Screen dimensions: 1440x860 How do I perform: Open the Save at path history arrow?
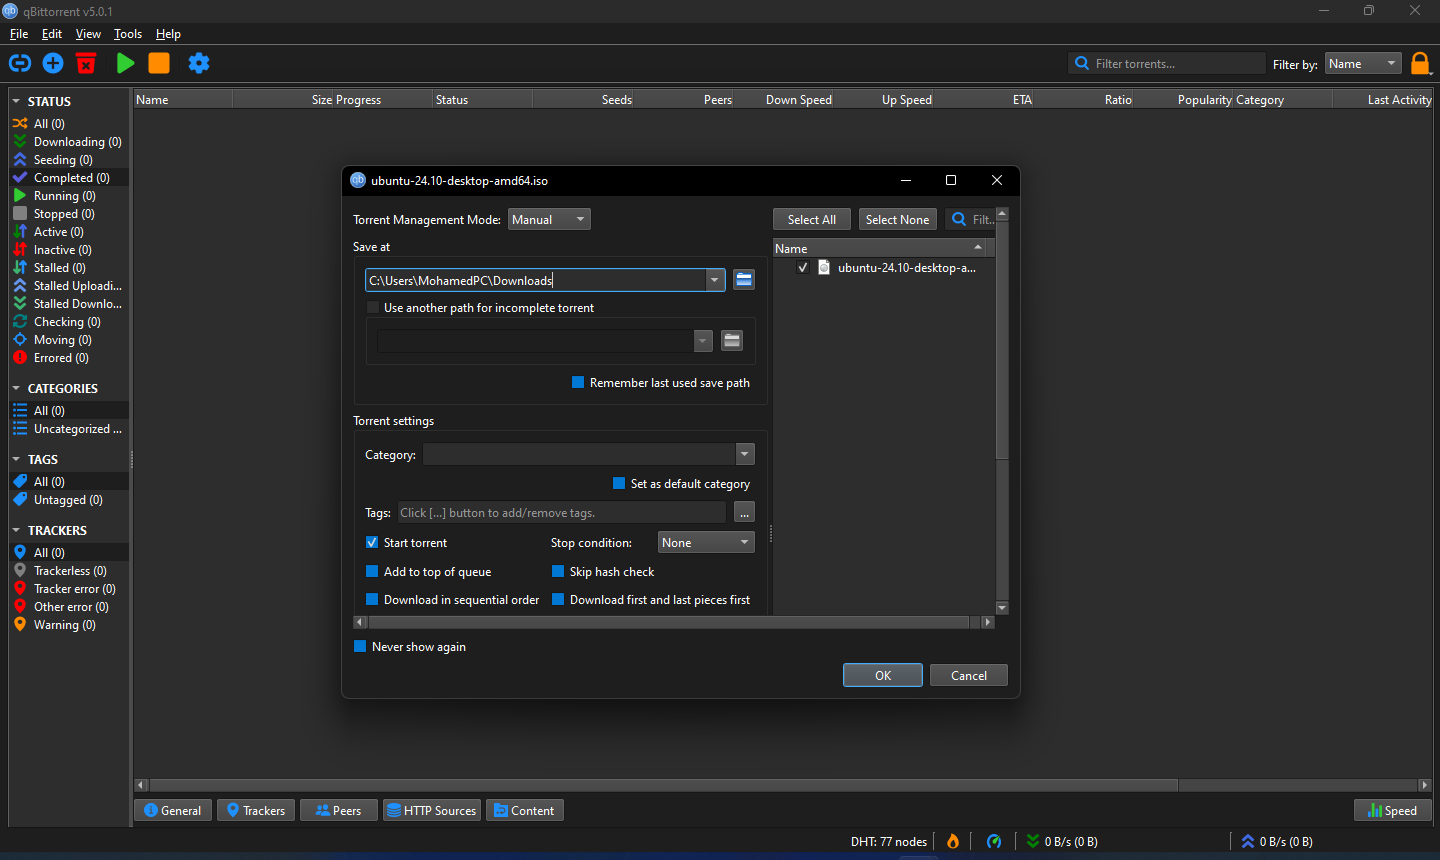click(x=715, y=281)
